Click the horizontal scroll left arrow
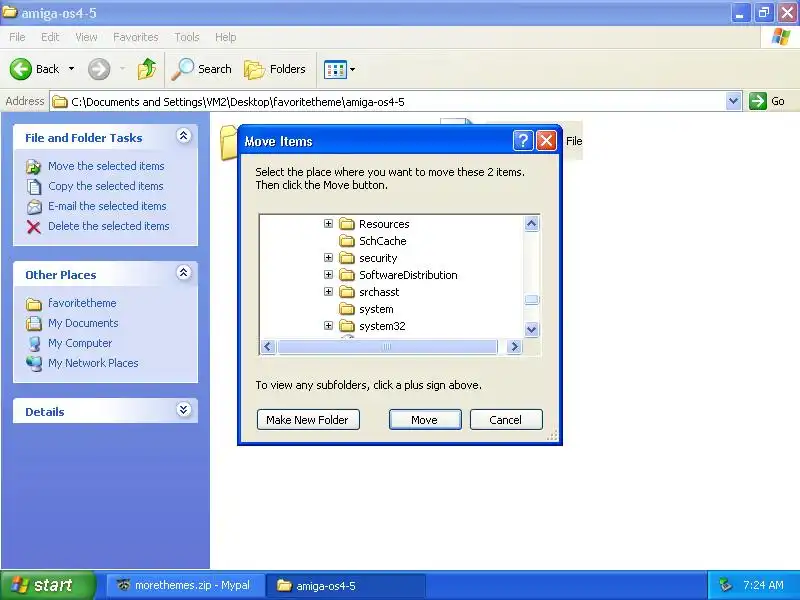 (x=268, y=347)
